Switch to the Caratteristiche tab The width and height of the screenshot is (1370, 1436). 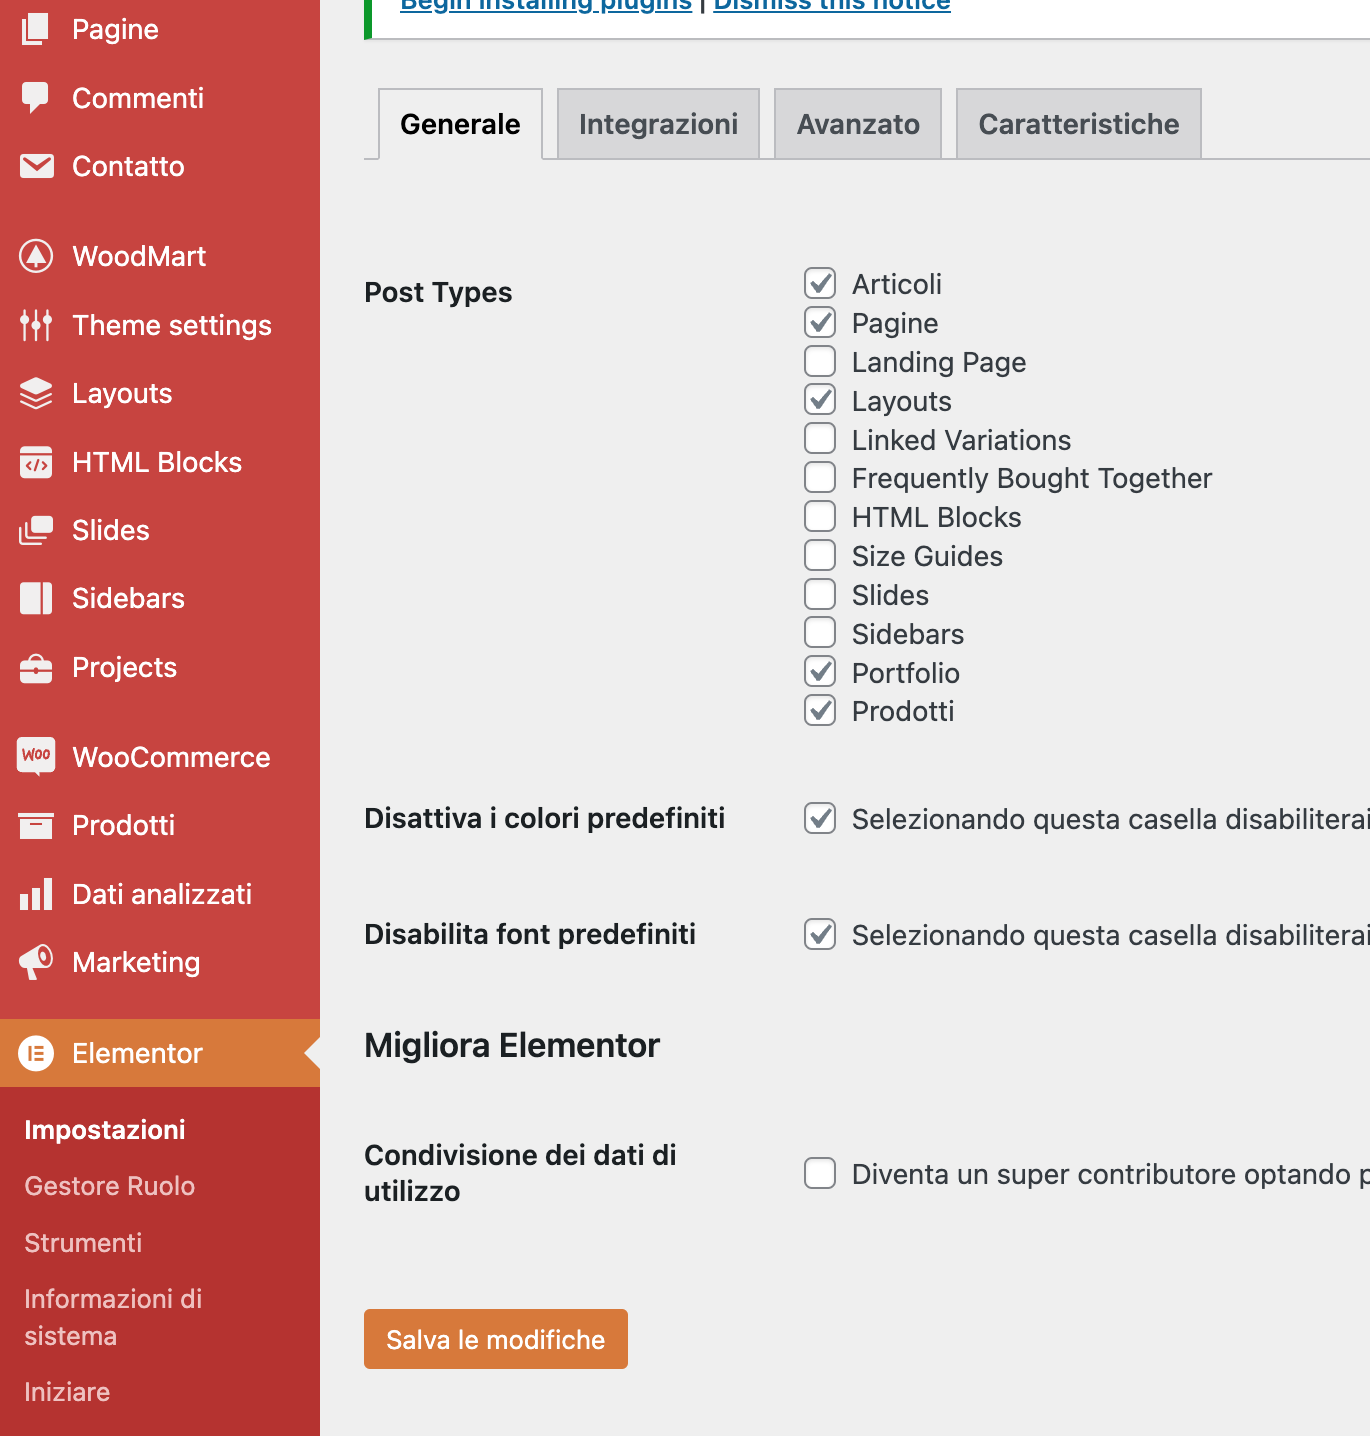click(x=1079, y=124)
